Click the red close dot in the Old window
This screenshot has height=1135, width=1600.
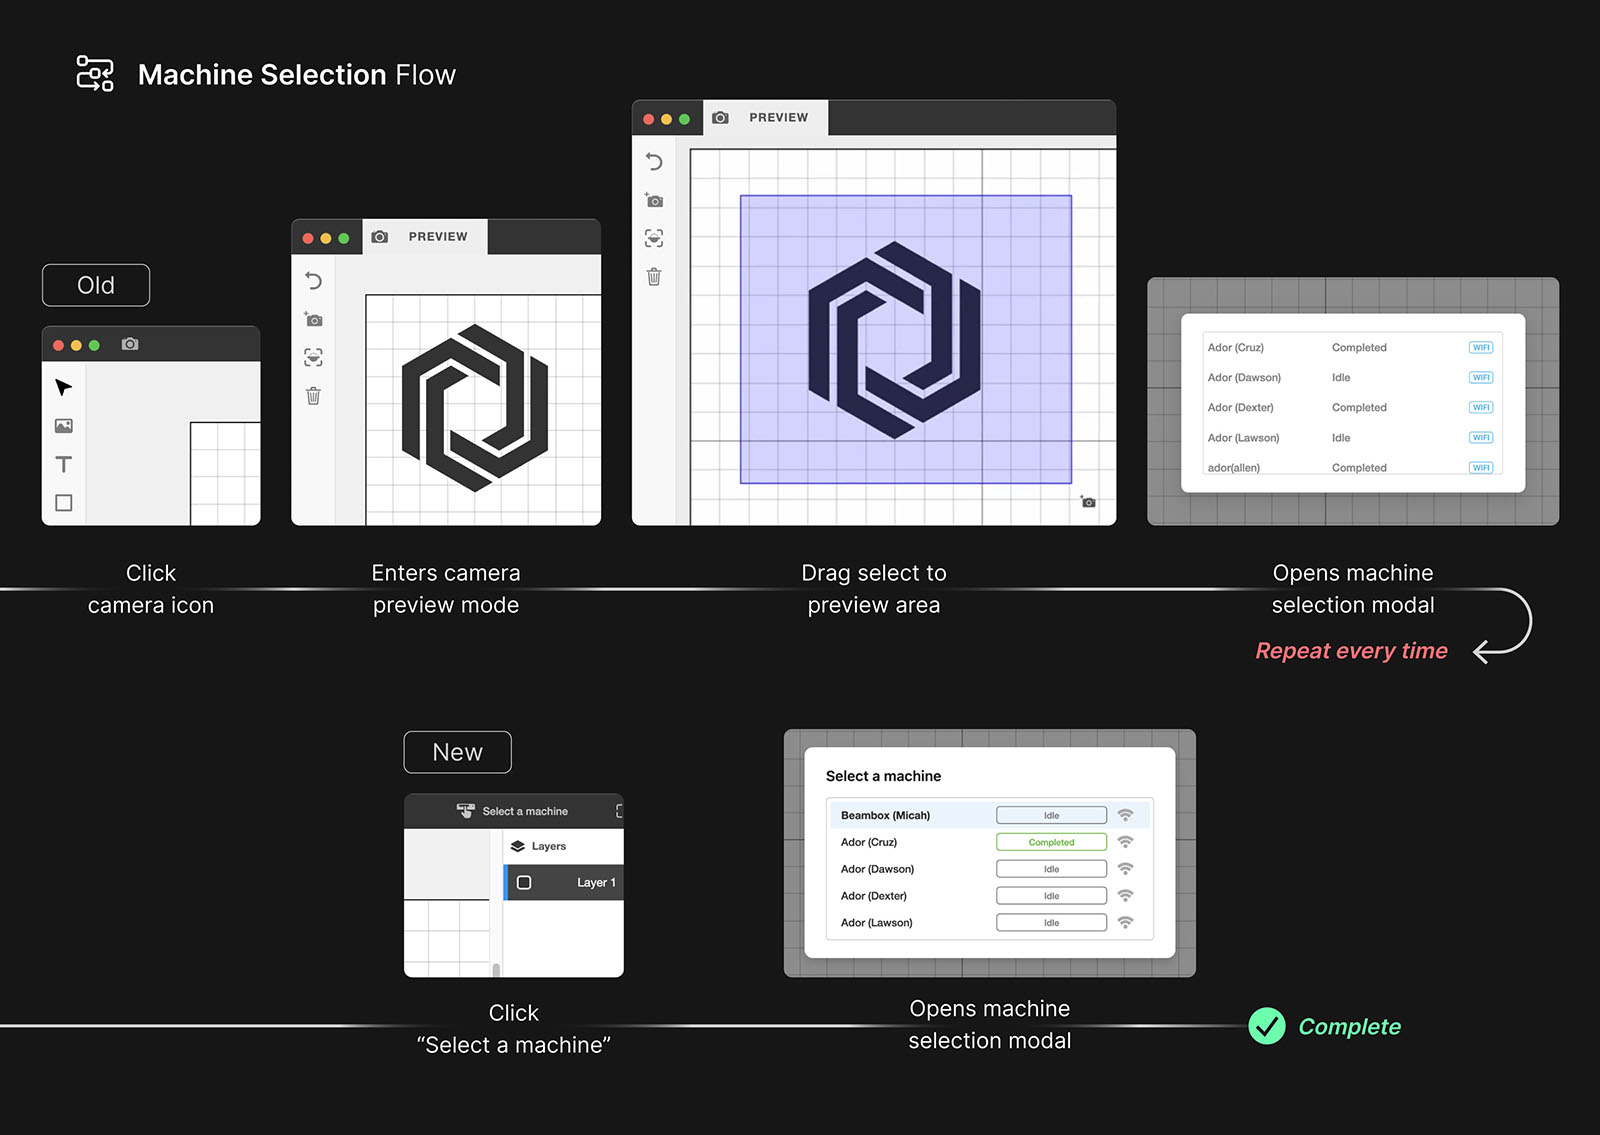(x=58, y=345)
